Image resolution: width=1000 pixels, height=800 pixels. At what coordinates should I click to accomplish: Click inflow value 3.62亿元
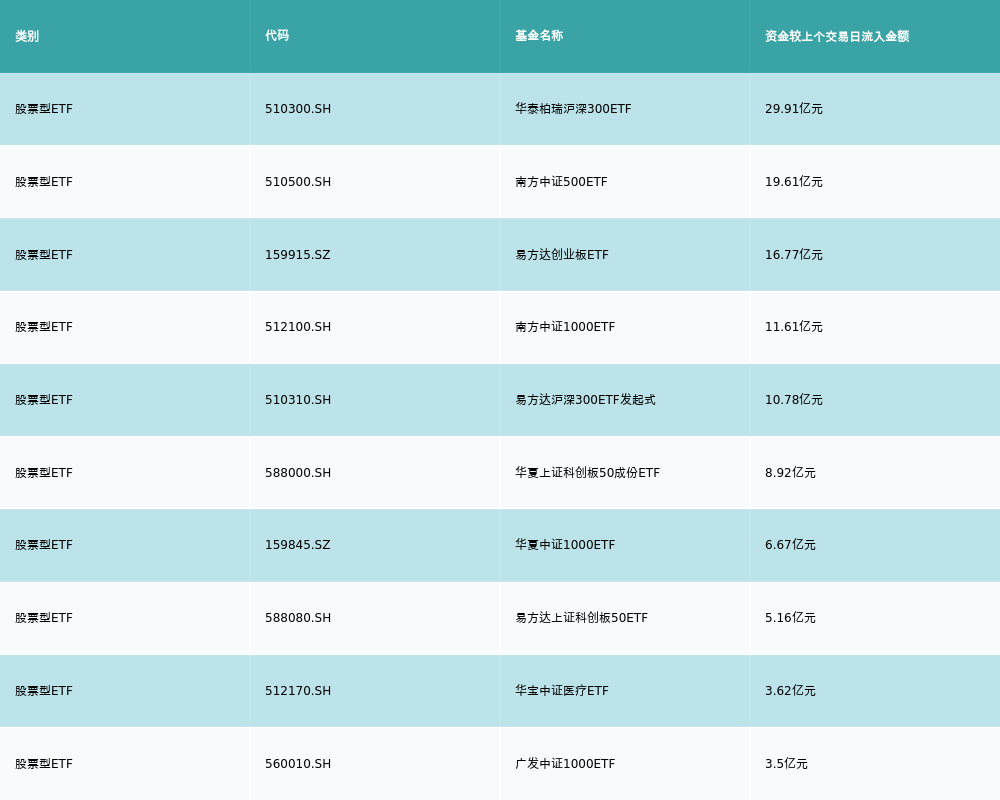(790, 691)
